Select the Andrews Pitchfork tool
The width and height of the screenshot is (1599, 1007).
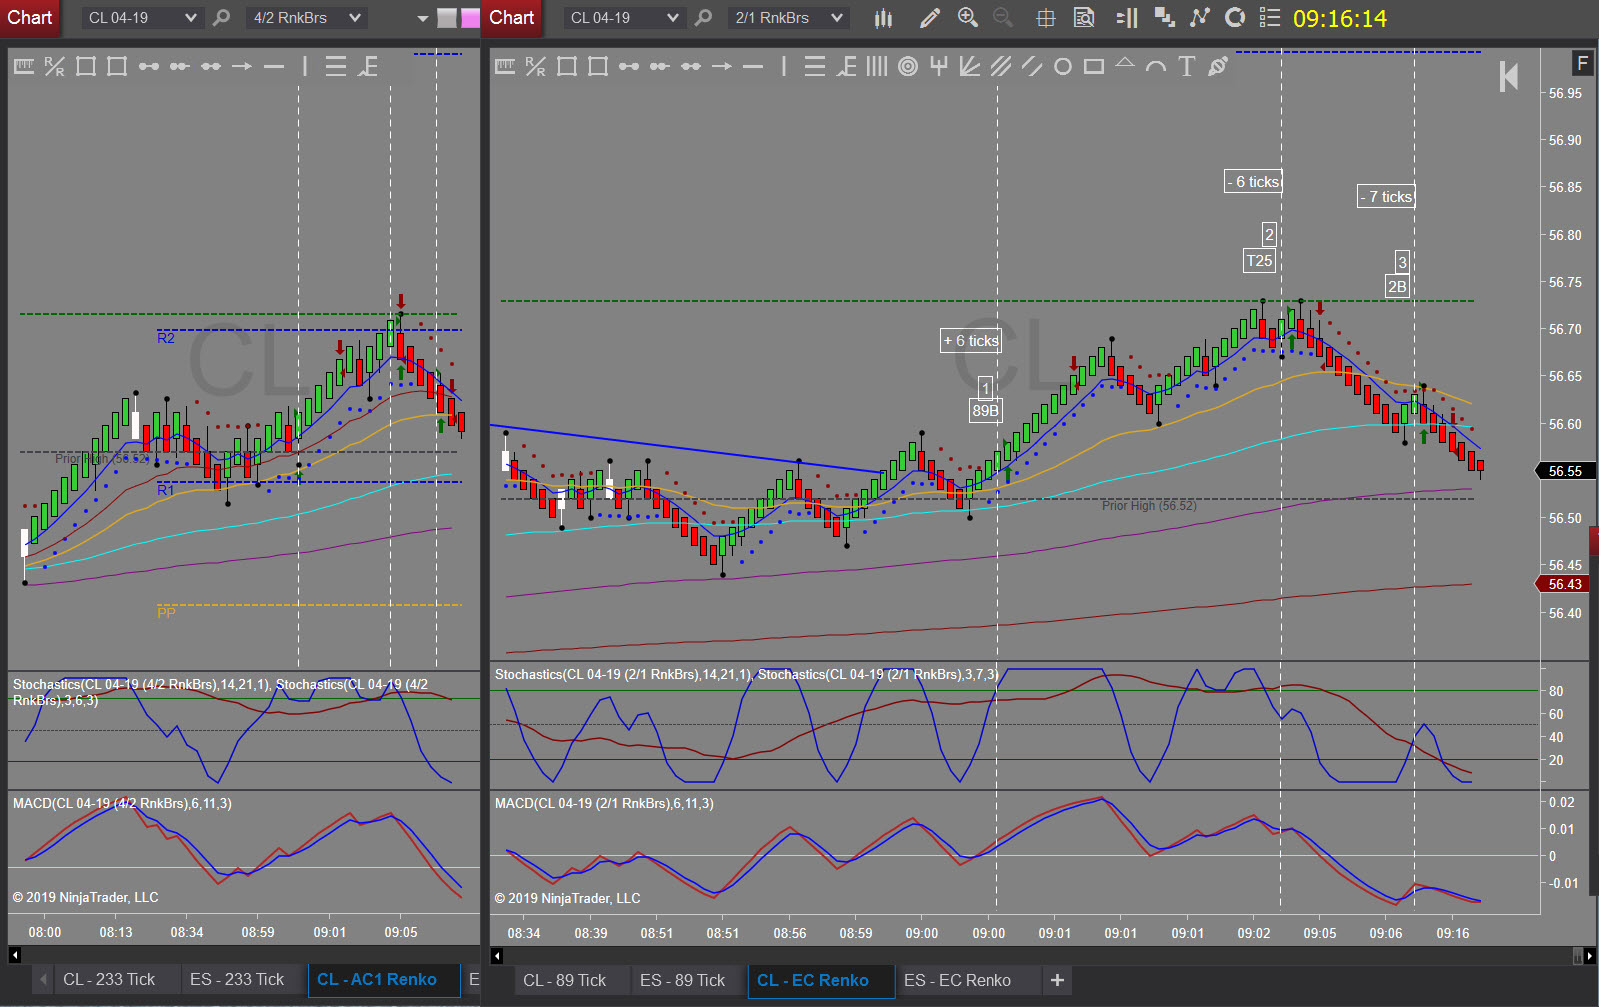click(x=939, y=67)
